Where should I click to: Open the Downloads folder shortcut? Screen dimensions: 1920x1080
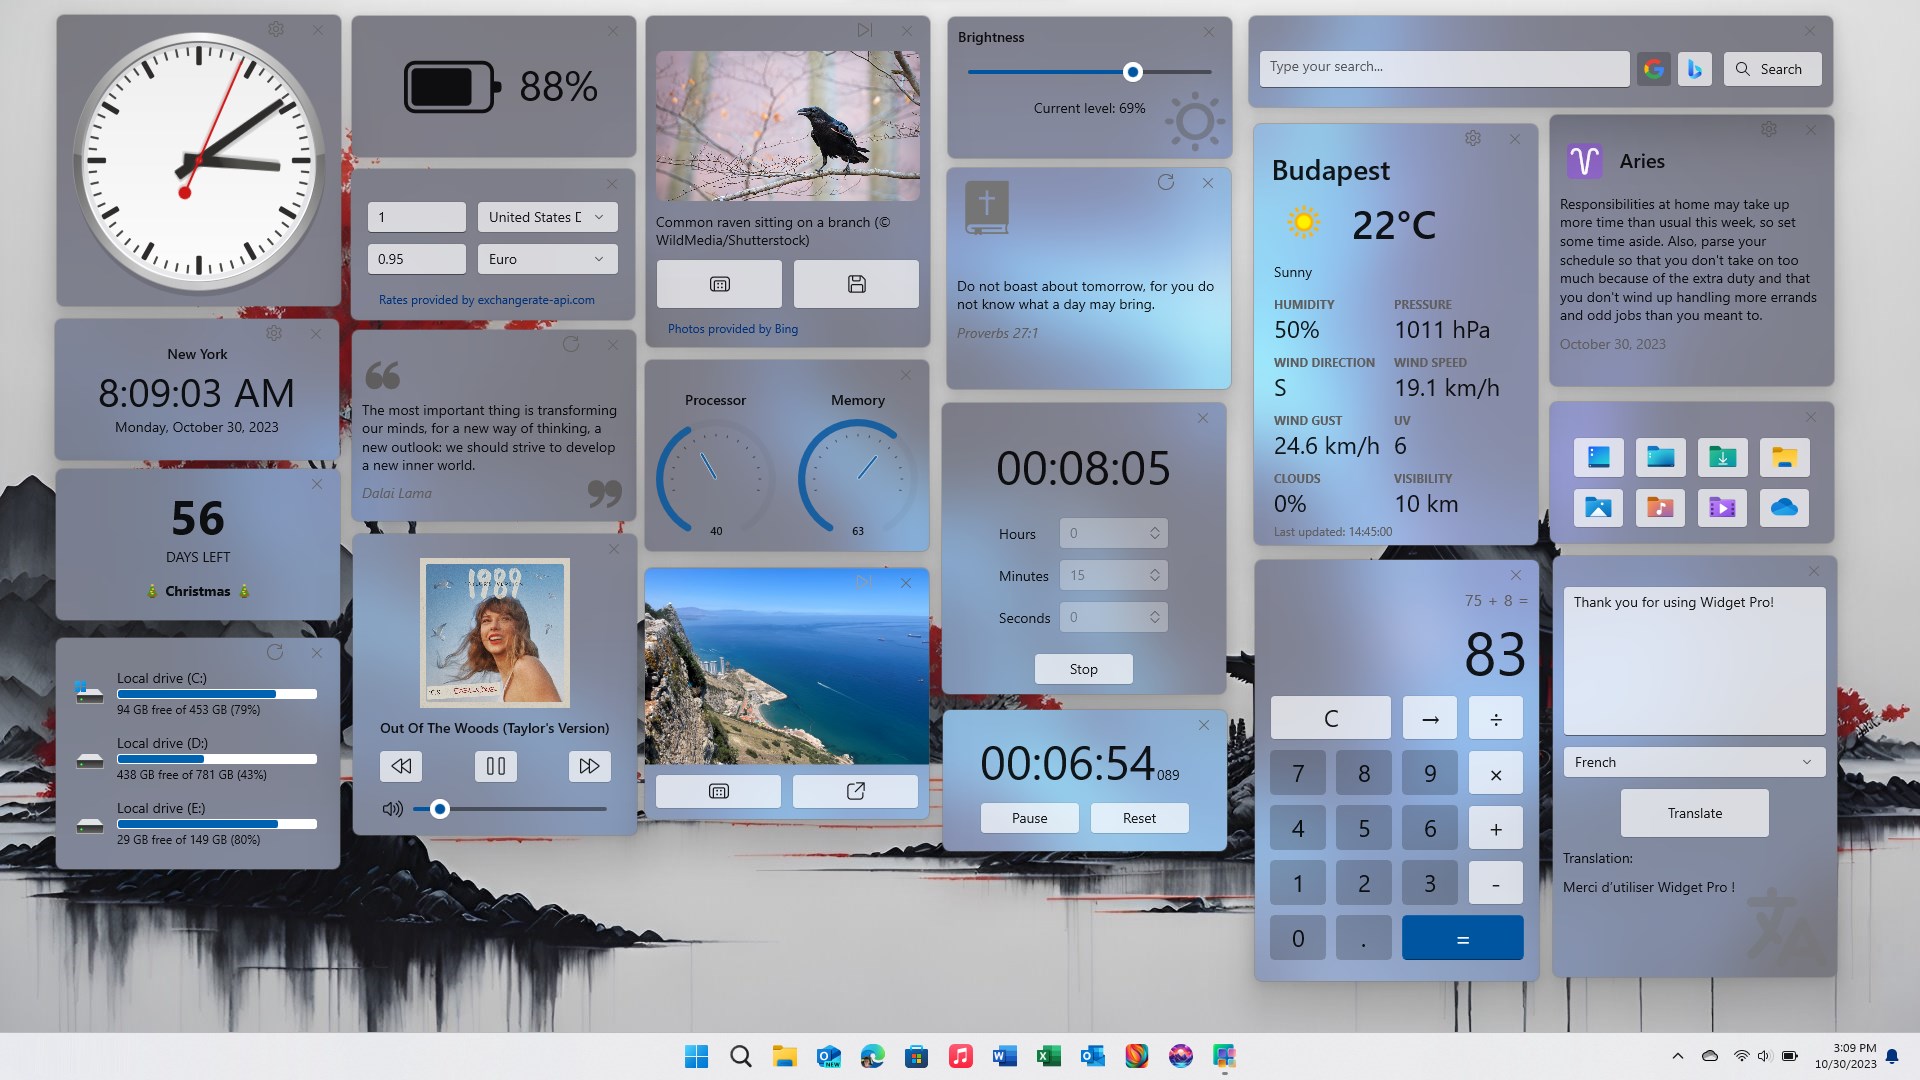click(x=1722, y=457)
